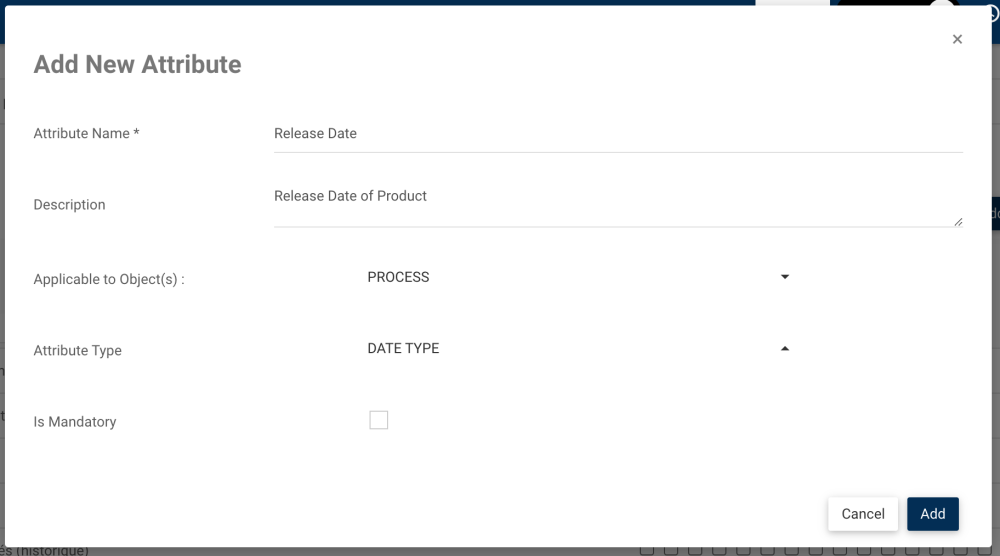Click the Attribute Type collapse arrow
Viewport: 1000px width, 556px height.
click(x=785, y=349)
